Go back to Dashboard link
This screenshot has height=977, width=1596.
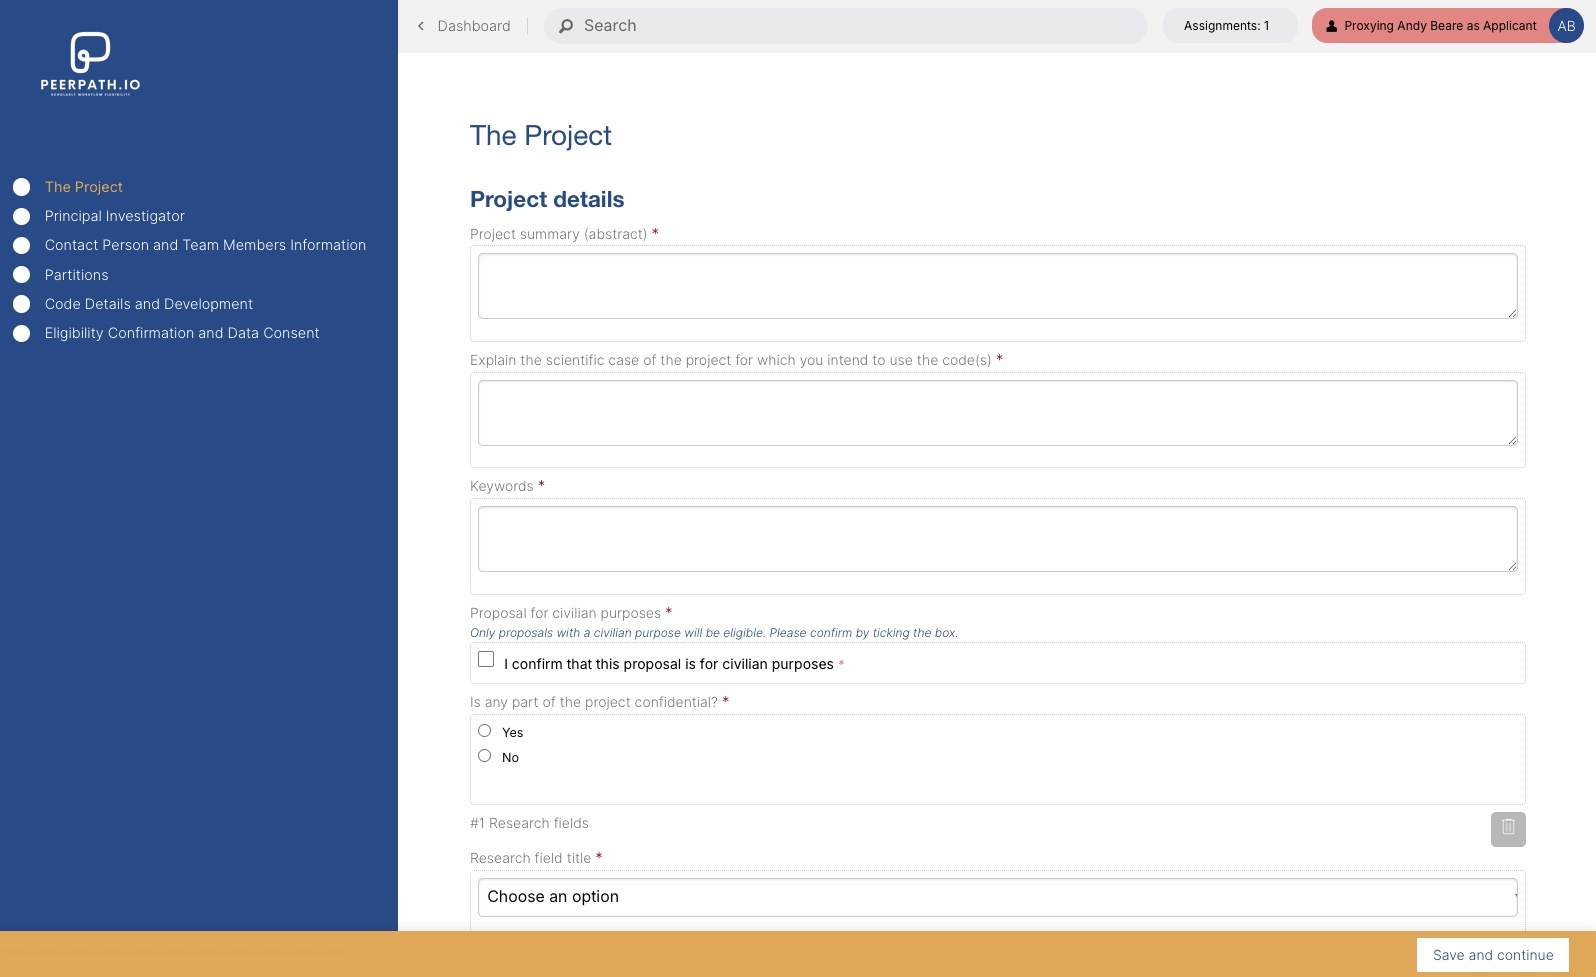coord(473,26)
